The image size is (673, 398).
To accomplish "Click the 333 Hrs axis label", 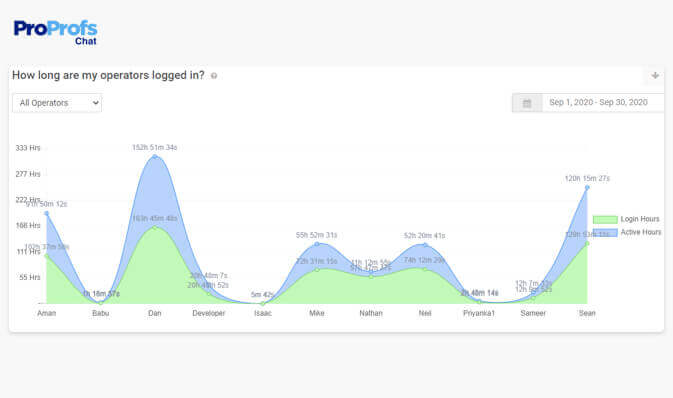I will 28,148.
